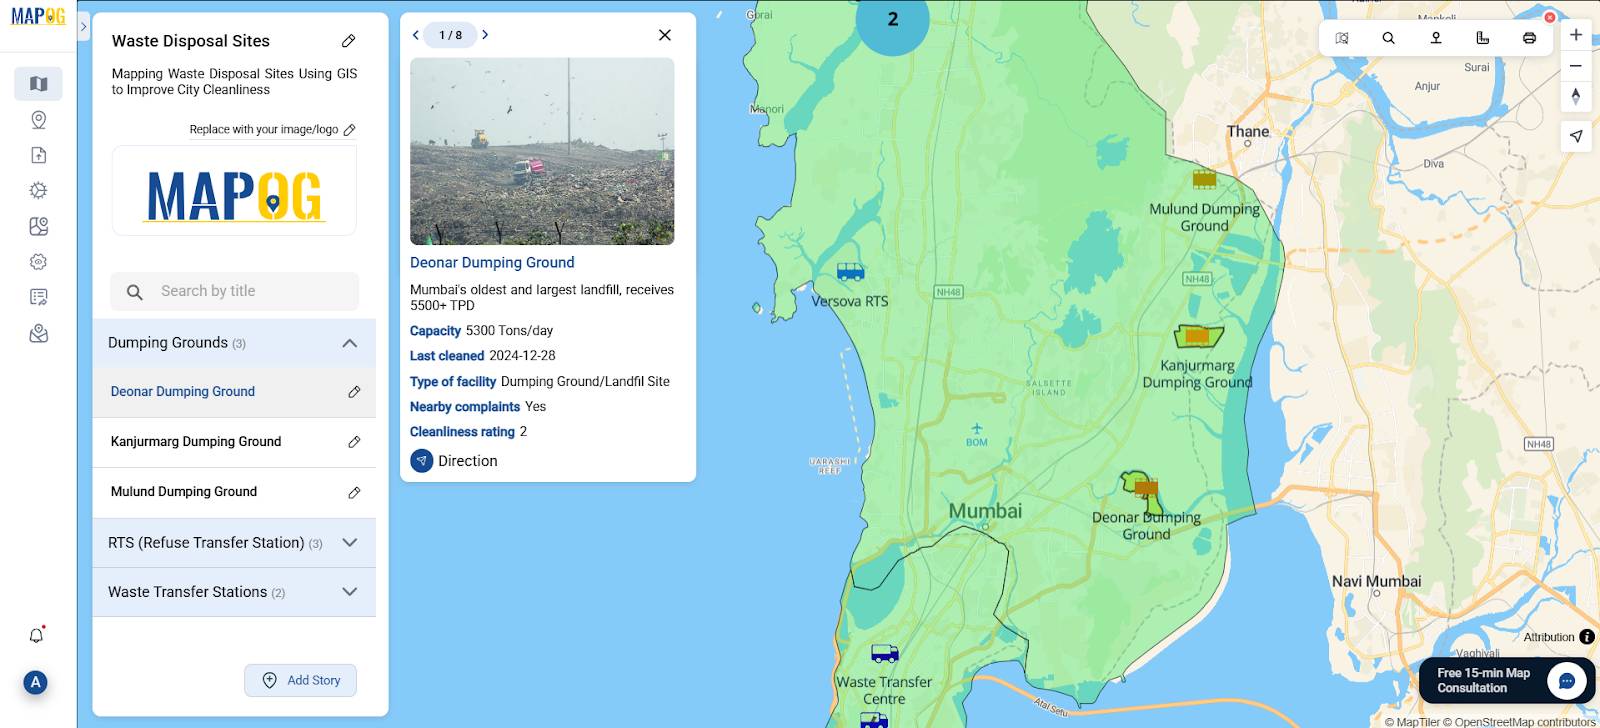Select the place marker tool in map toolbar
Screen dimensions: 1600x728
click(1435, 38)
